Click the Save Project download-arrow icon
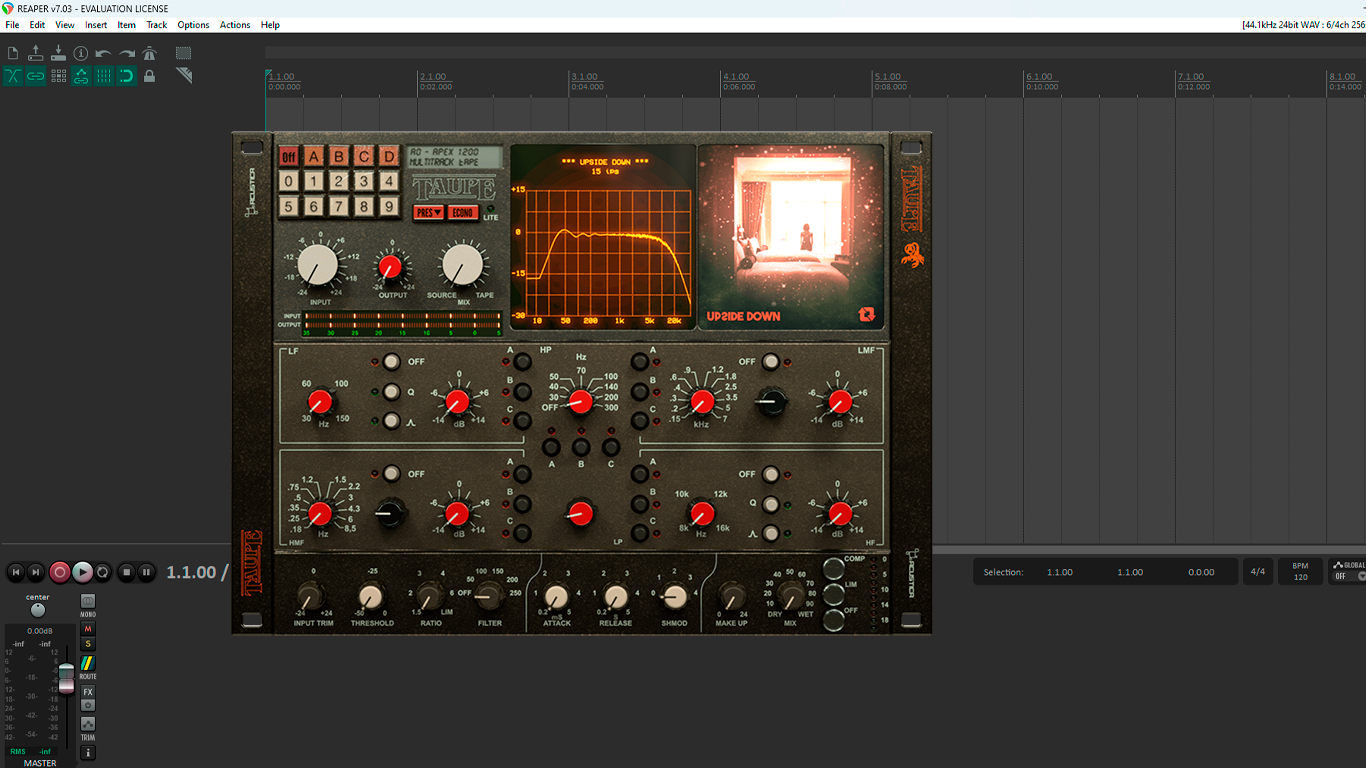 (x=58, y=53)
